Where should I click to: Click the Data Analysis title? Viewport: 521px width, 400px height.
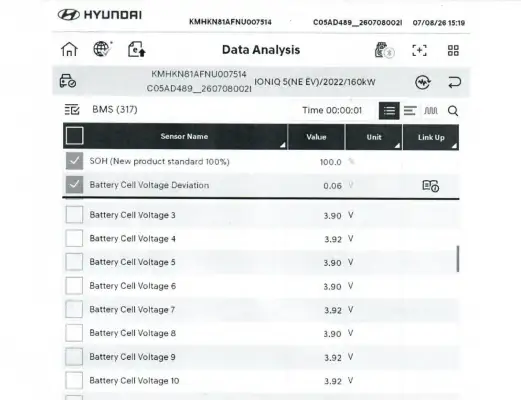(261, 50)
